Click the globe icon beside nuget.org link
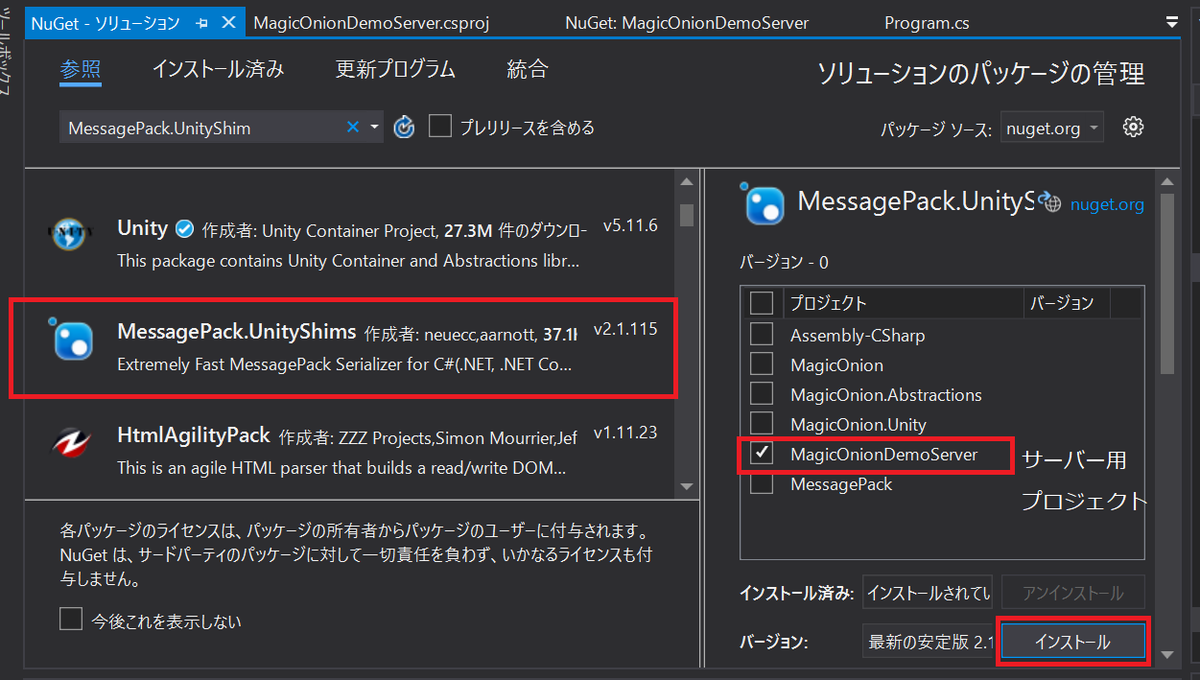 1050,203
